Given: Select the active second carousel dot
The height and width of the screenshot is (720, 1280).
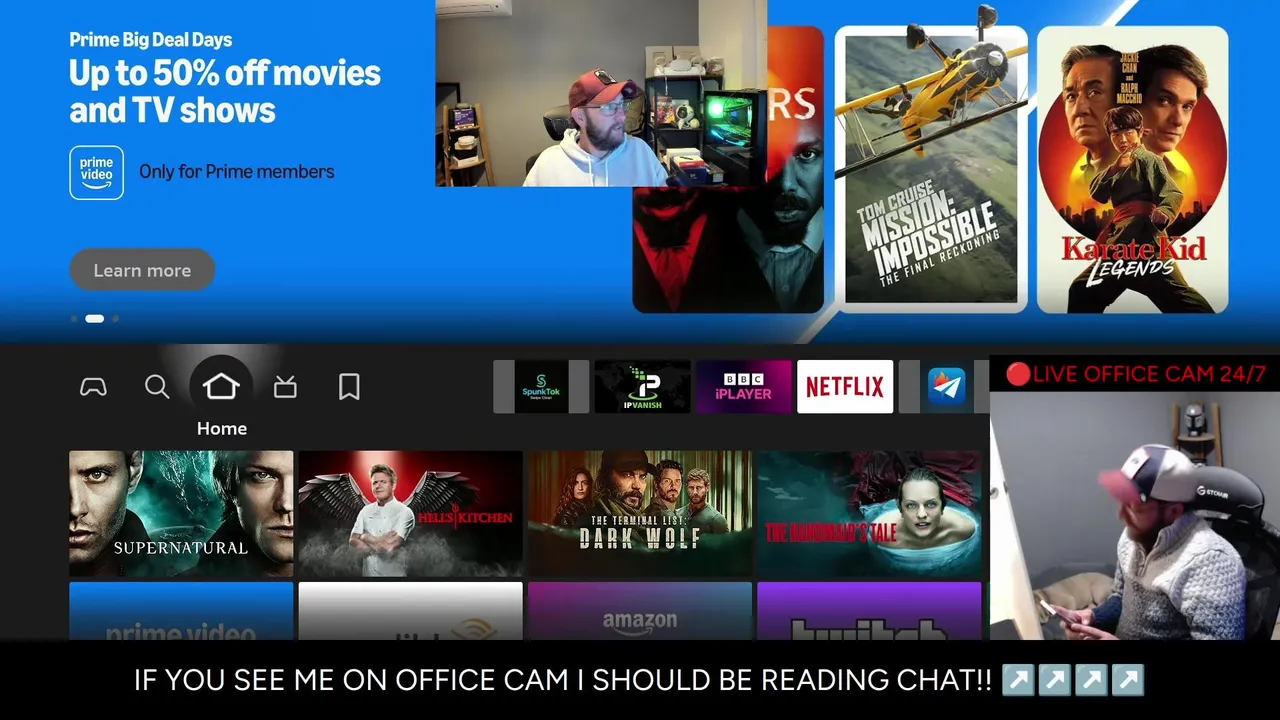Looking at the screenshot, I should coord(94,319).
